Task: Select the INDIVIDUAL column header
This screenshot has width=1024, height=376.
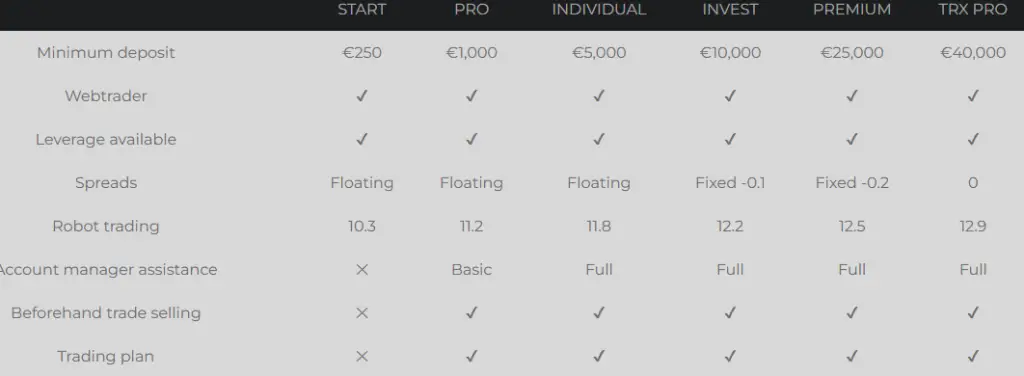Action: click(599, 10)
